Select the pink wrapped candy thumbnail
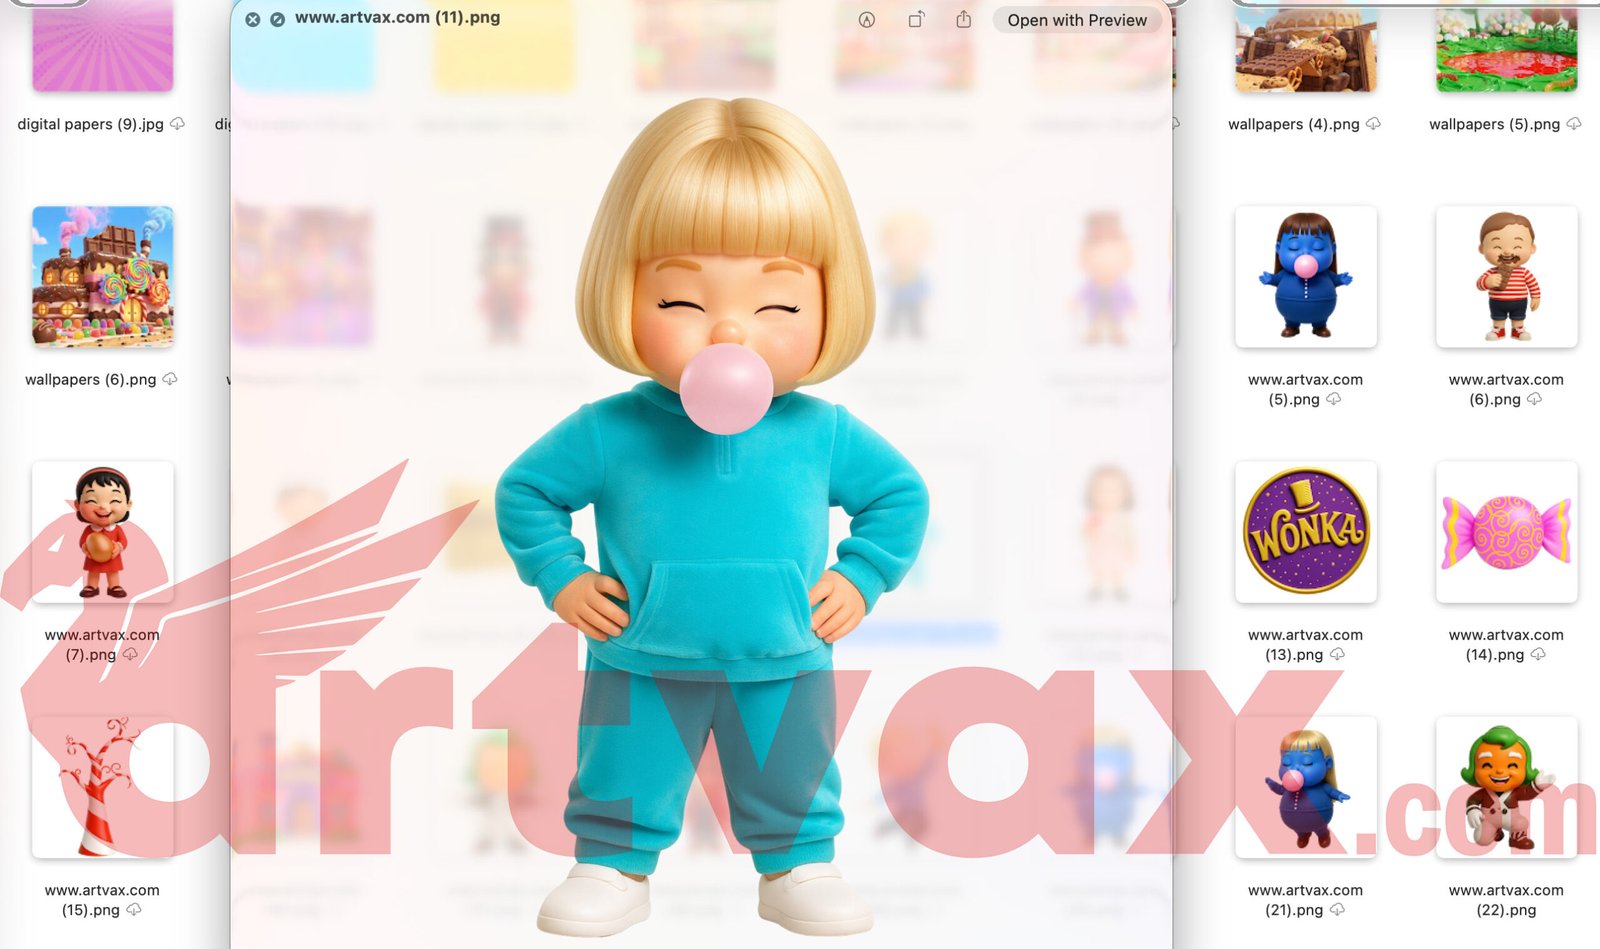 click(1506, 531)
